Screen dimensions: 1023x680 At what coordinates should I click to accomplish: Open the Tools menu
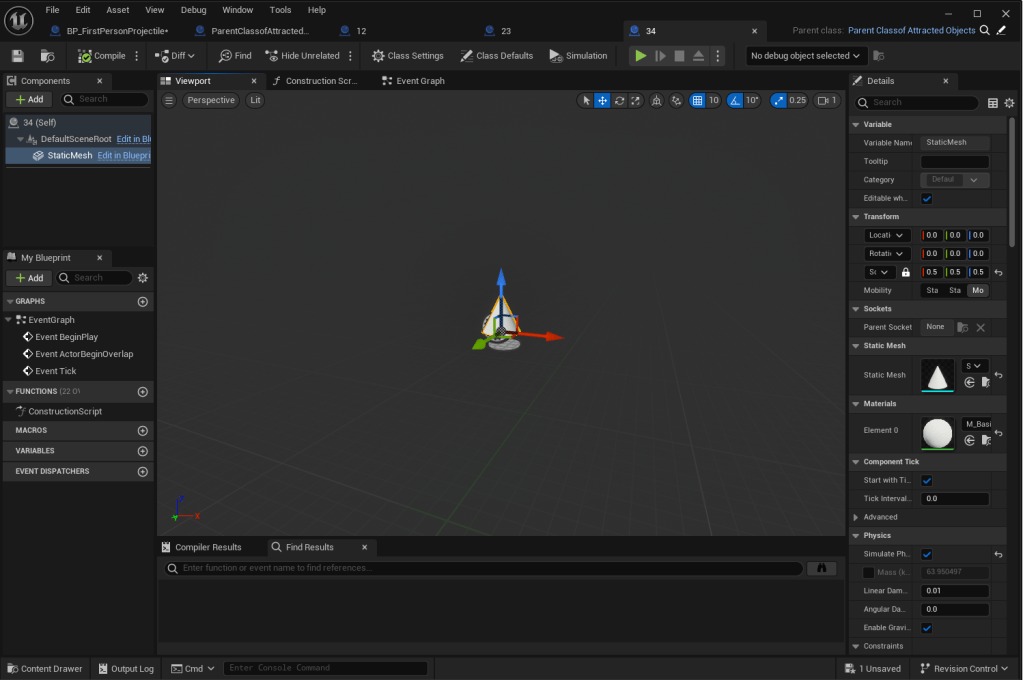(x=280, y=10)
